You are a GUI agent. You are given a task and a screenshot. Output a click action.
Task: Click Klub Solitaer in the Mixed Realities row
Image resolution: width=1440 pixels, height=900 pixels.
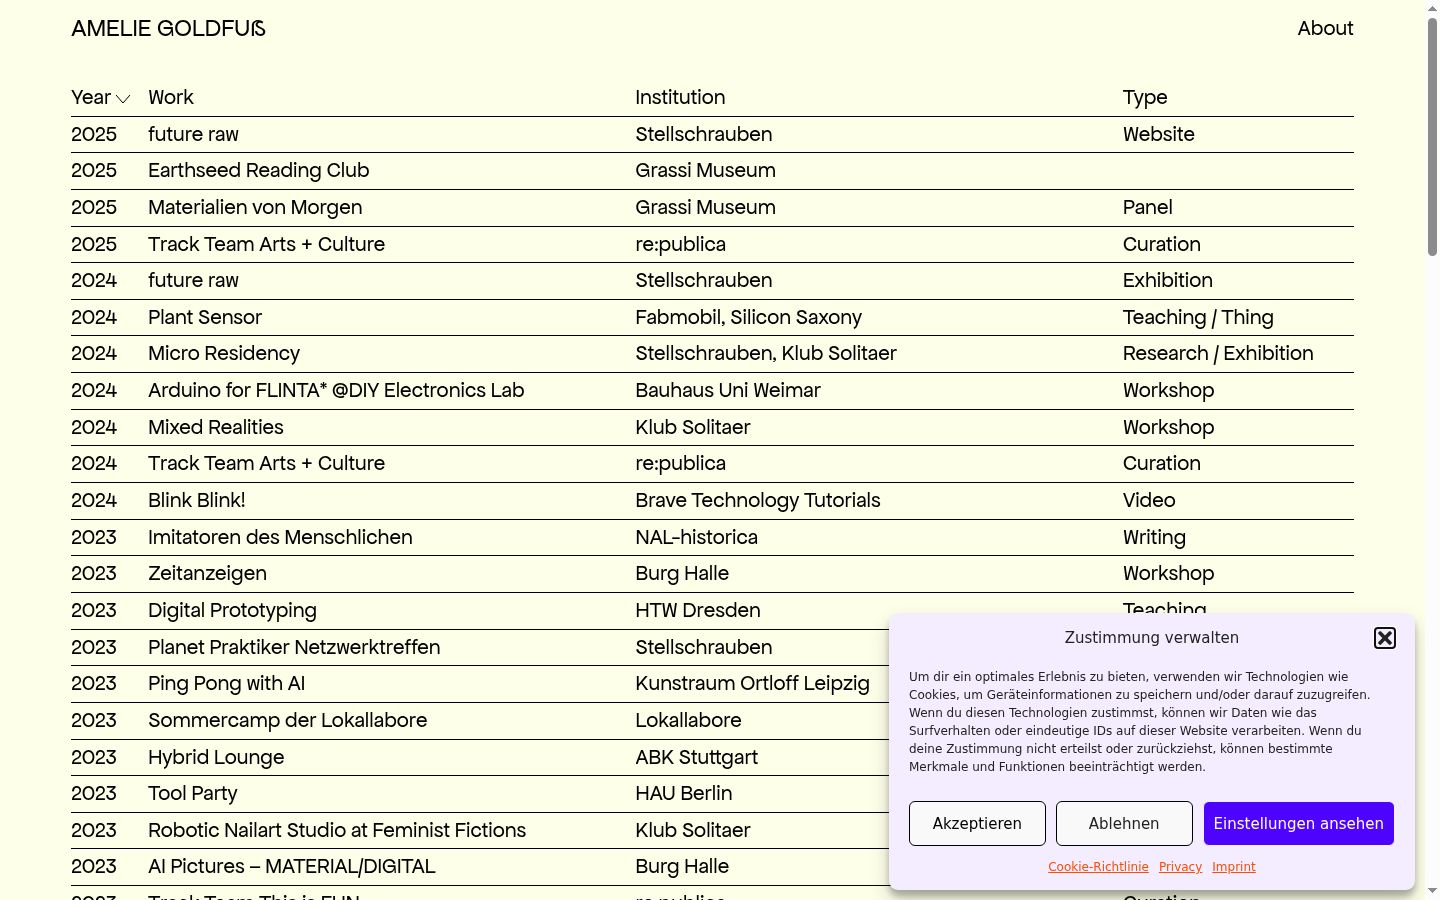click(693, 428)
